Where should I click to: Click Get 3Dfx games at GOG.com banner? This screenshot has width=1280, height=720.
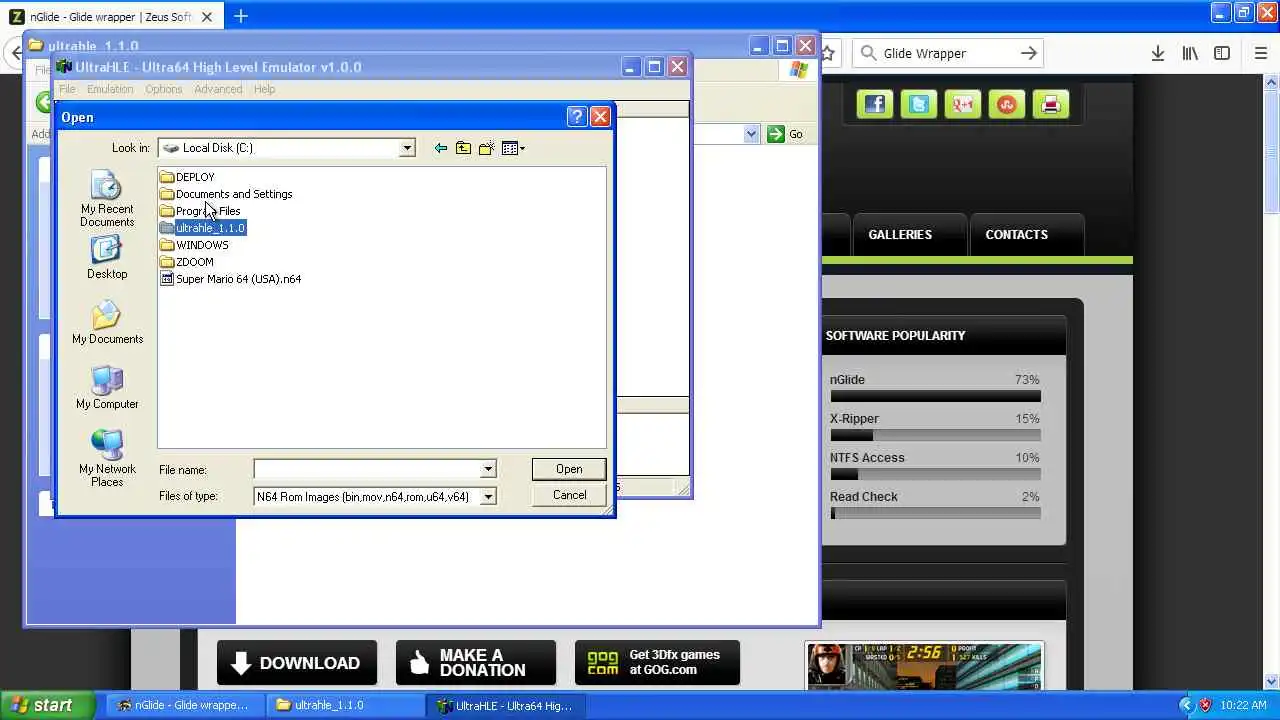coord(657,663)
